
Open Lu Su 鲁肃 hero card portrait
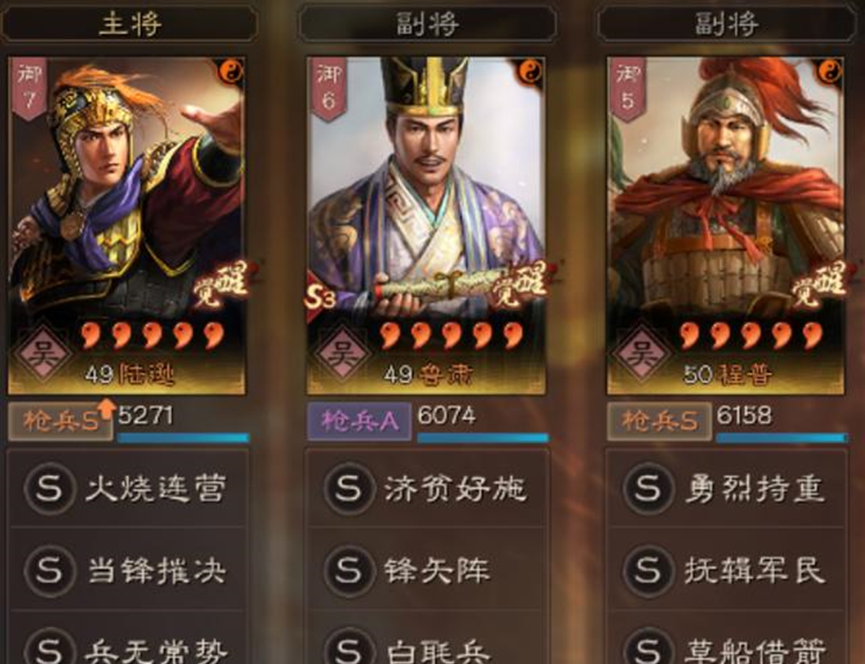[x=426, y=226]
